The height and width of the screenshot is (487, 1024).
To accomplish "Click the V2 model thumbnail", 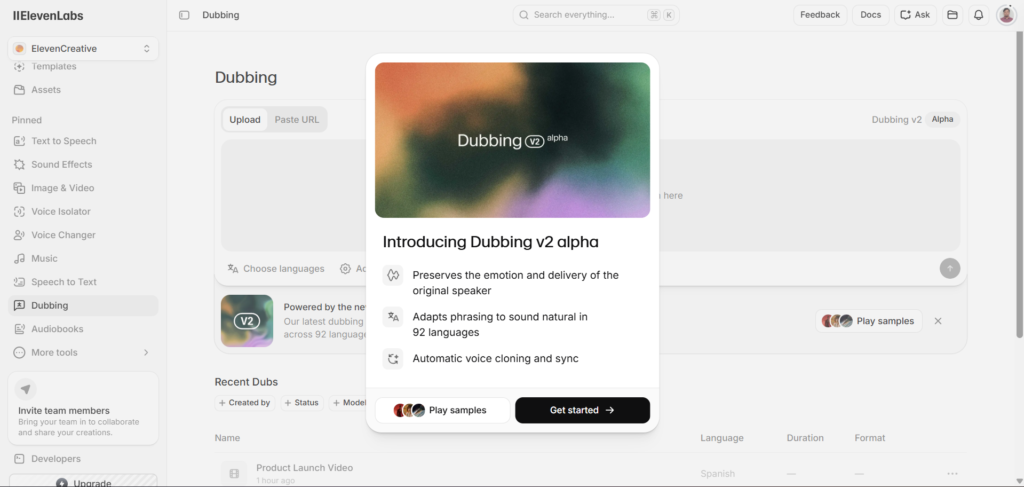I will tap(247, 321).
